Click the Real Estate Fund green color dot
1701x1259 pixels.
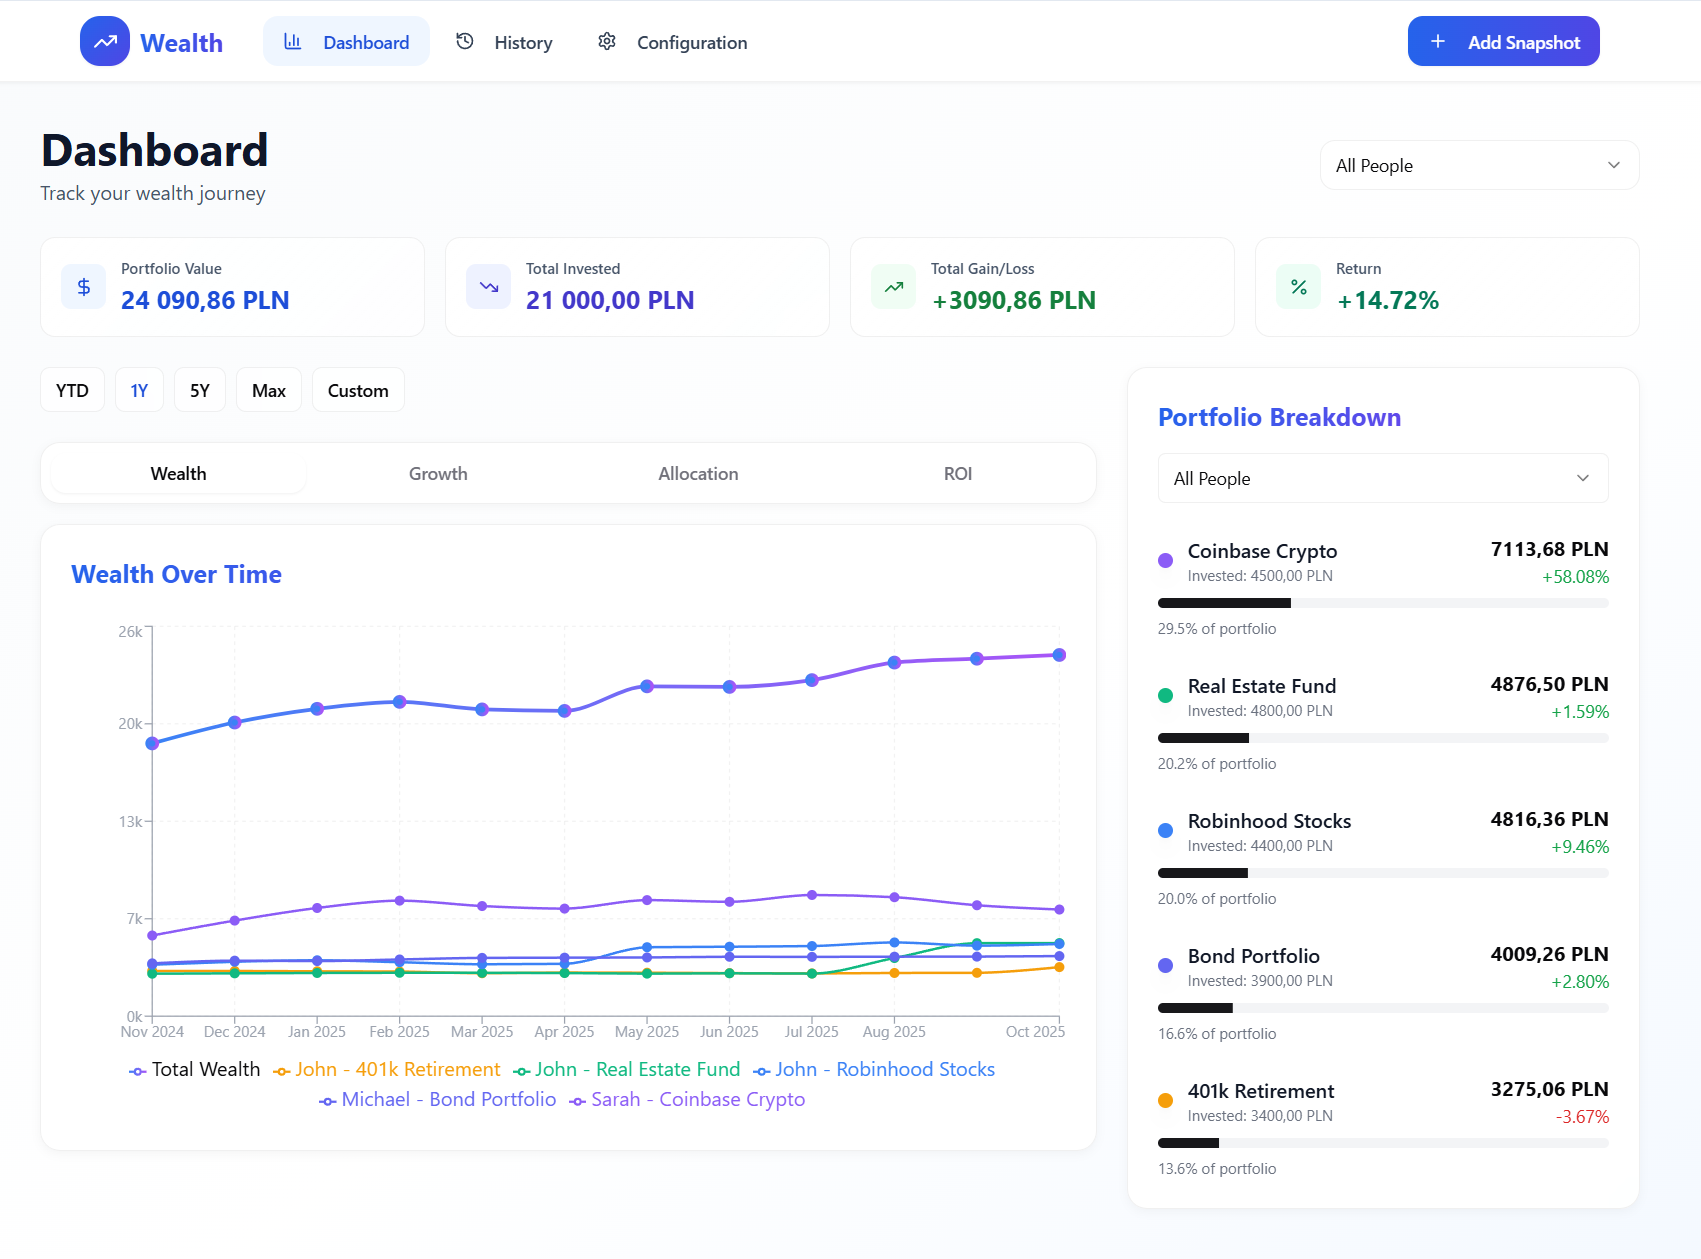tap(1165, 695)
